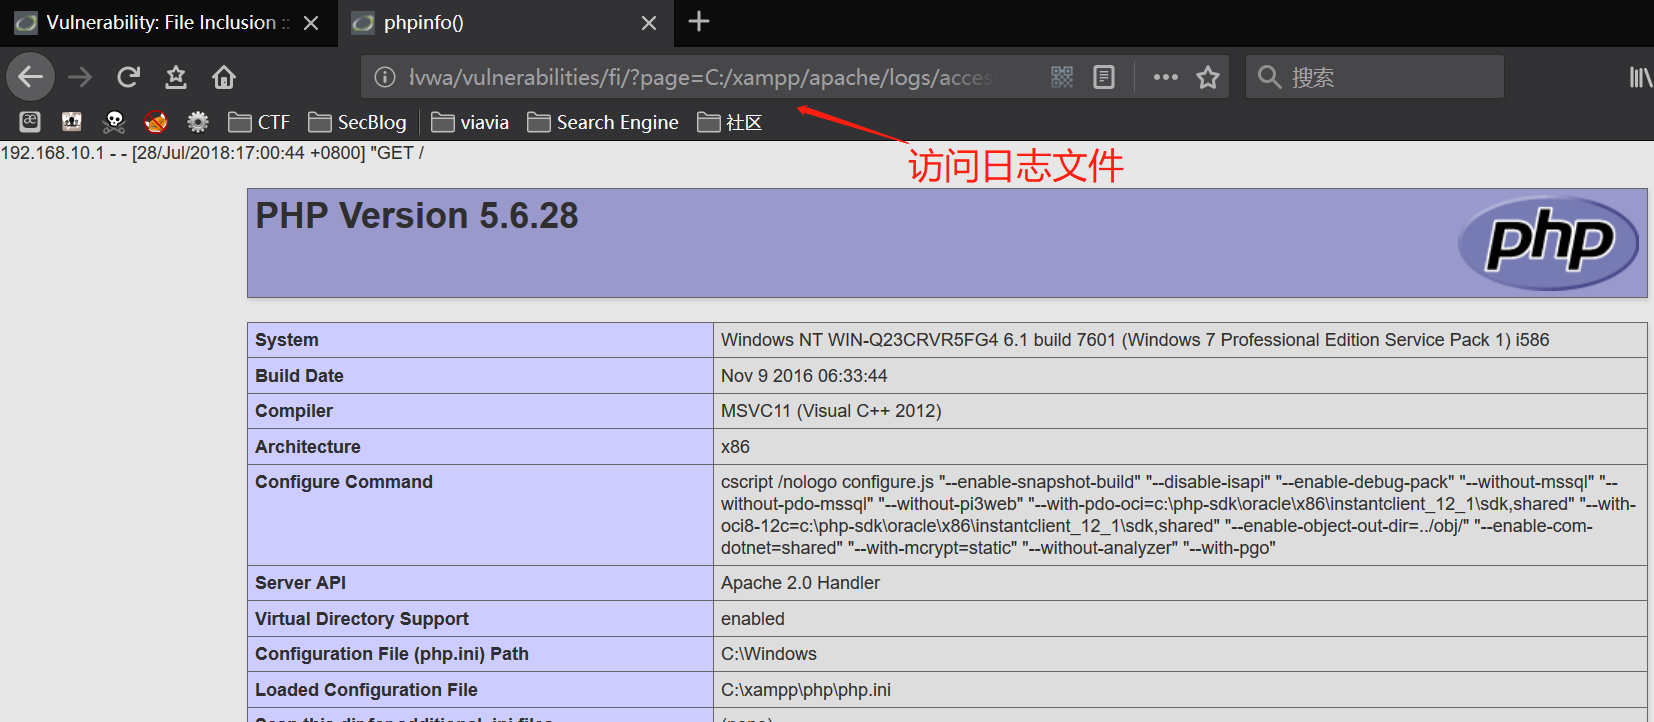Open a new browser tab

[699, 21]
